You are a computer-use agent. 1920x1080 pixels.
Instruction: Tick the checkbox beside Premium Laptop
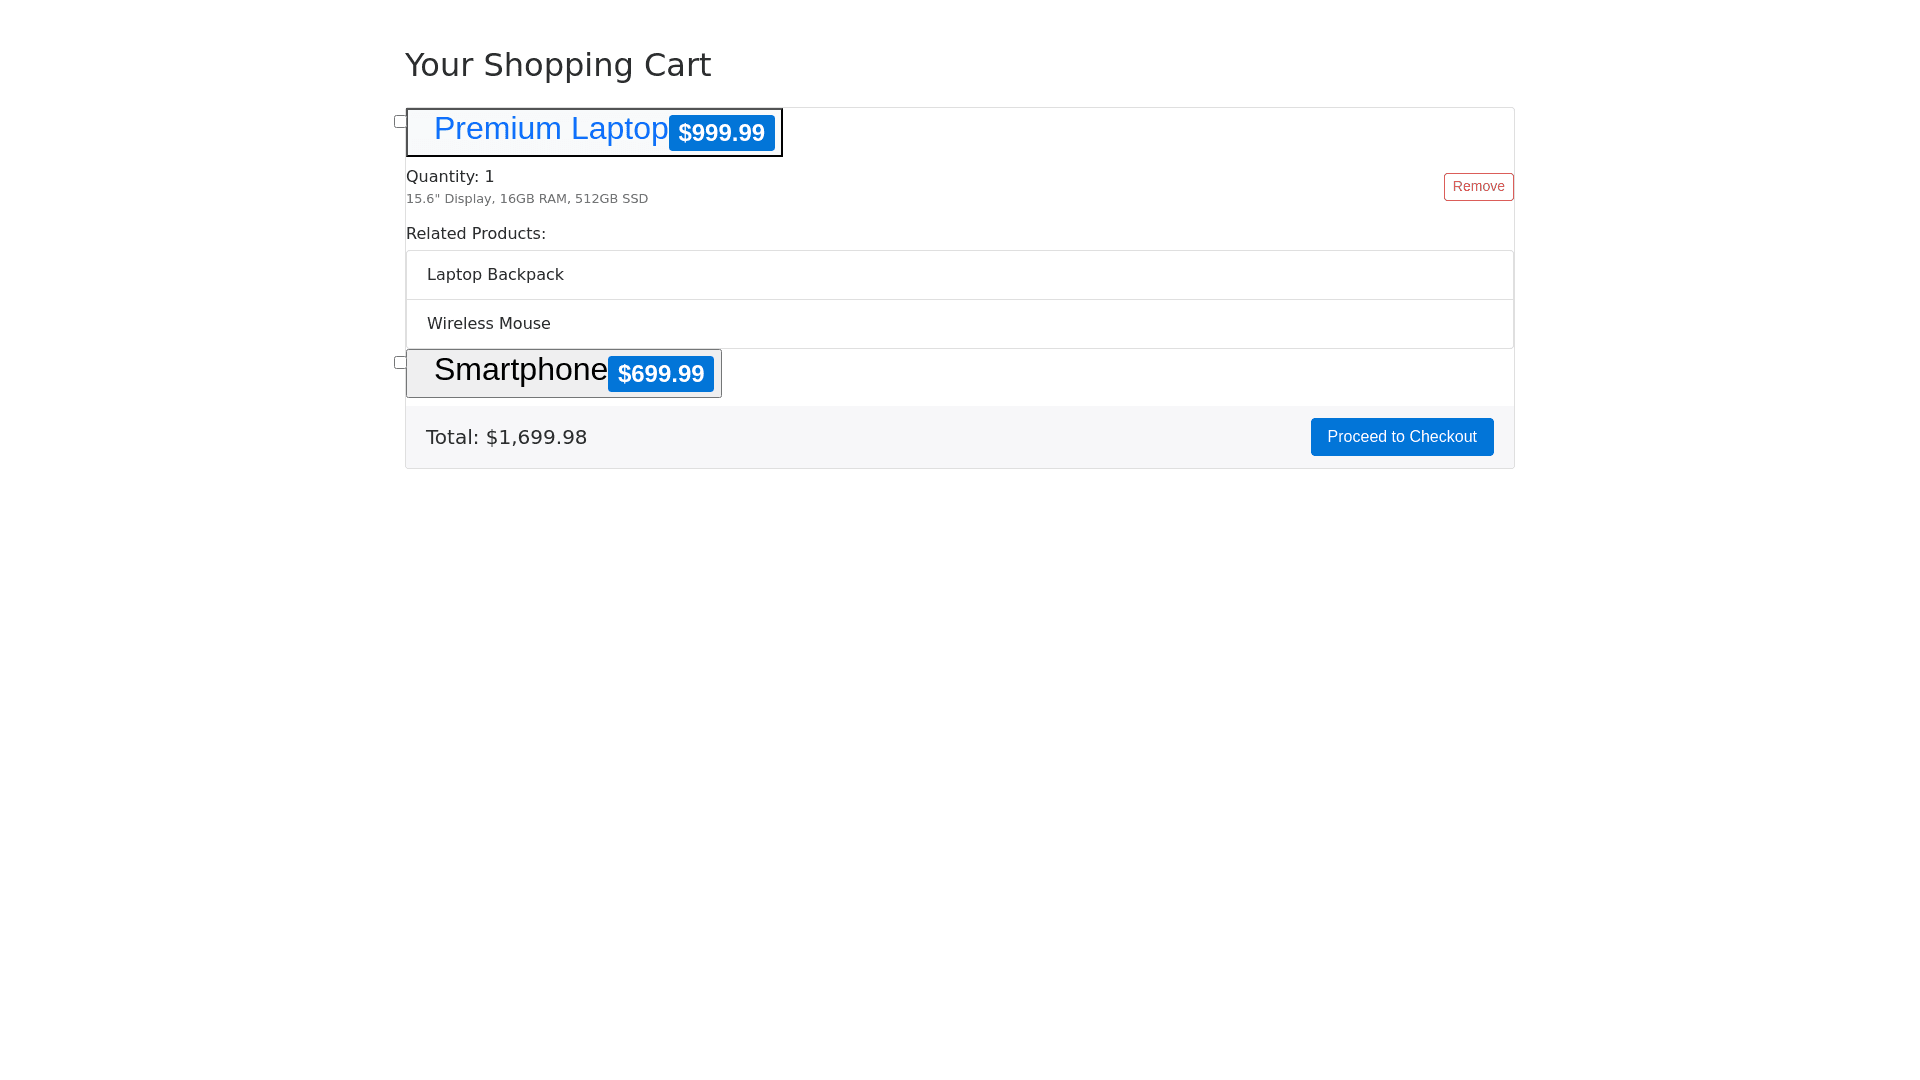point(400,122)
